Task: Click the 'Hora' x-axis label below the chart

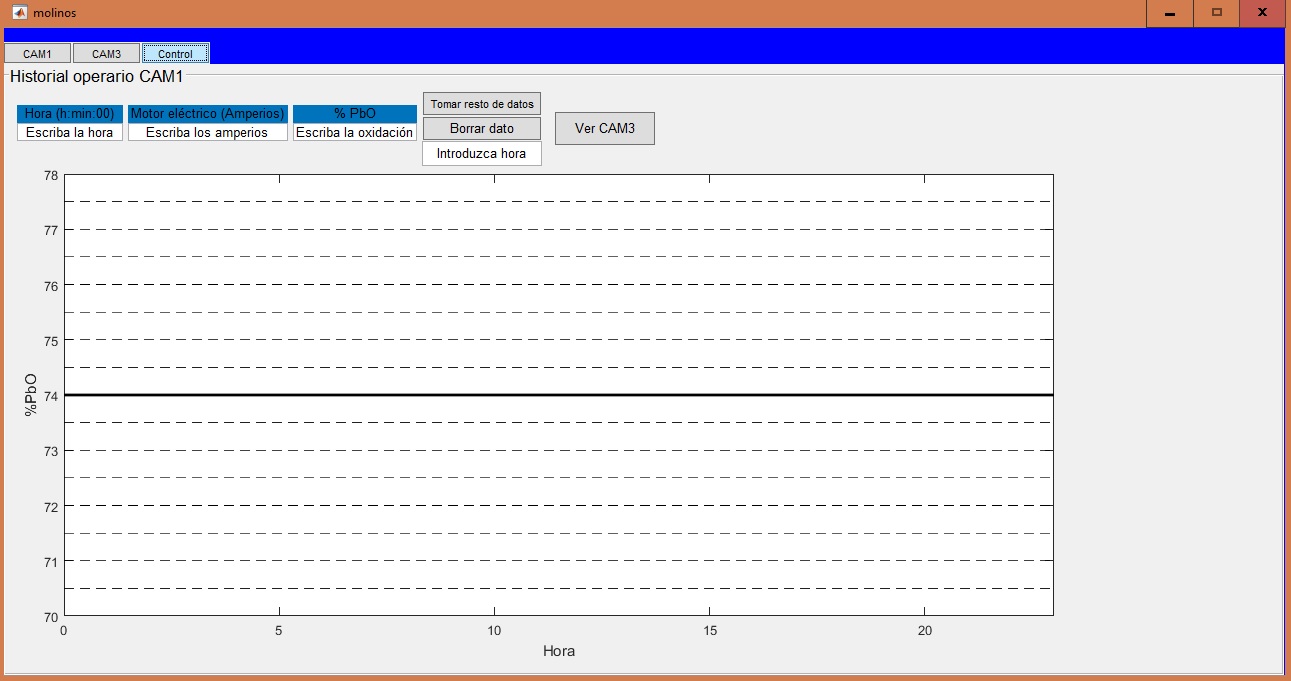Action: (559, 651)
